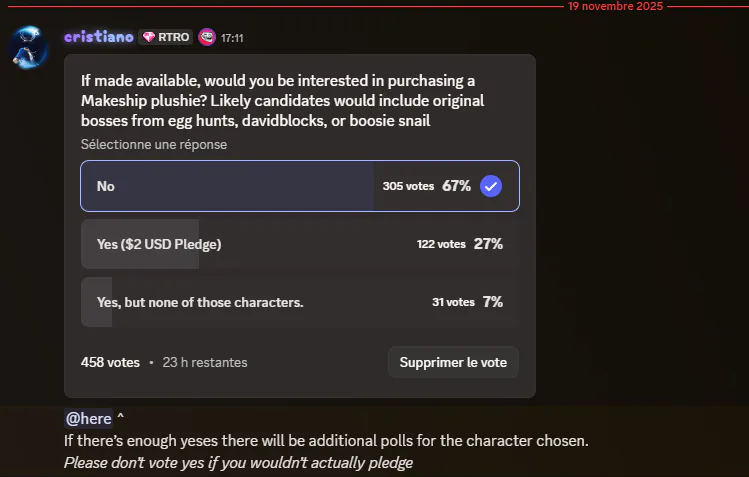Open the 458 votes total list
The width and height of the screenshot is (749, 477).
point(110,362)
